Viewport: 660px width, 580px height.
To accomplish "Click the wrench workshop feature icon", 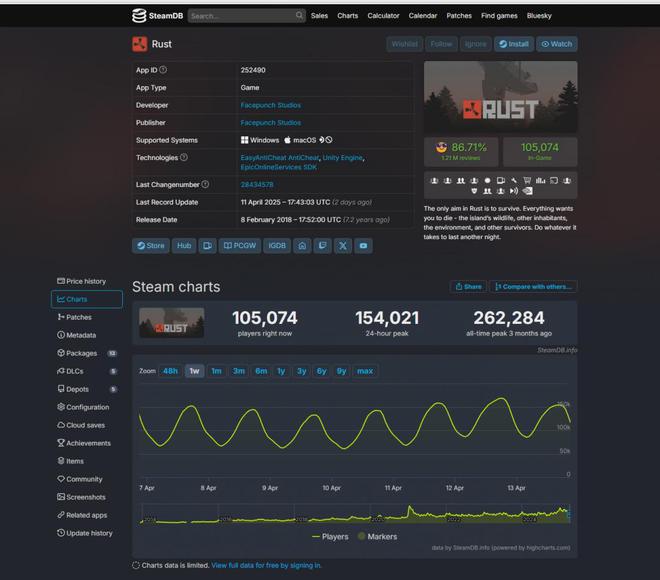I will pyautogui.click(x=514, y=181).
